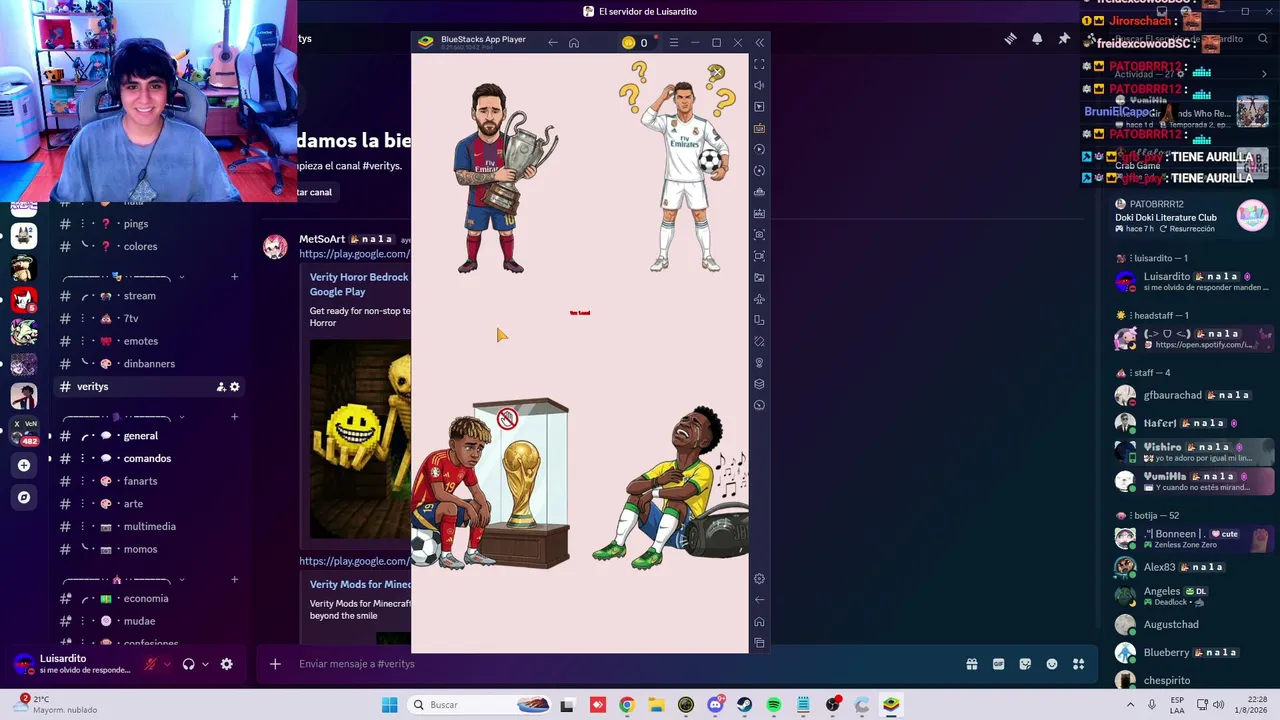Pick the Messi with trophy image
The height and width of the screenshot is (720, 1280).
click(505, 177)
